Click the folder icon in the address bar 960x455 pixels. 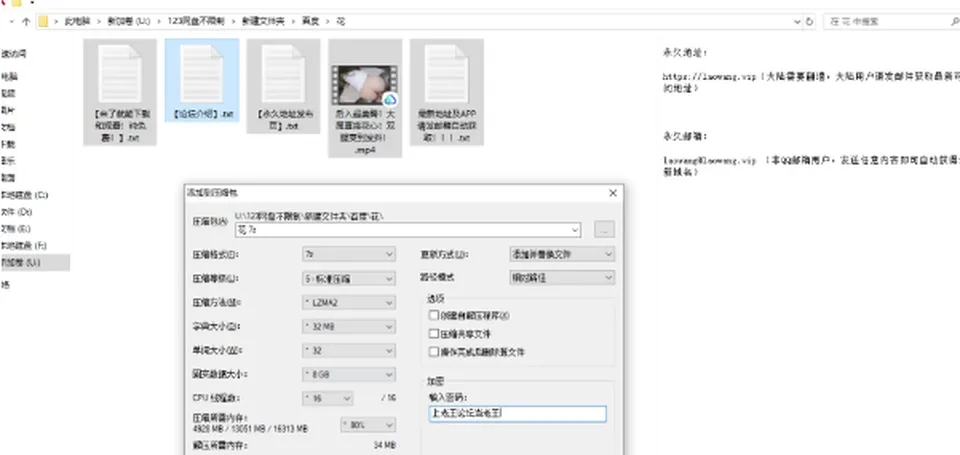(43, 21)
